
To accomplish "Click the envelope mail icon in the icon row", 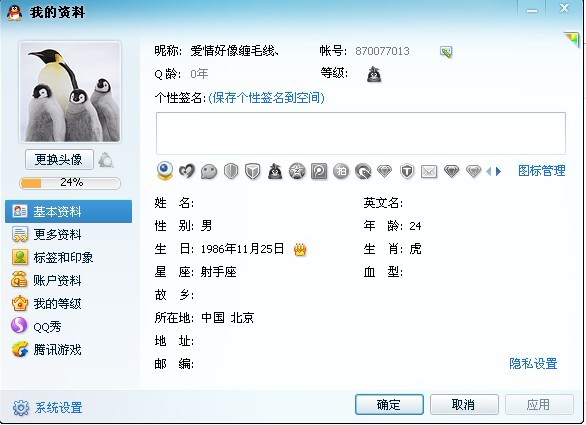I will [x=429, y=172].
